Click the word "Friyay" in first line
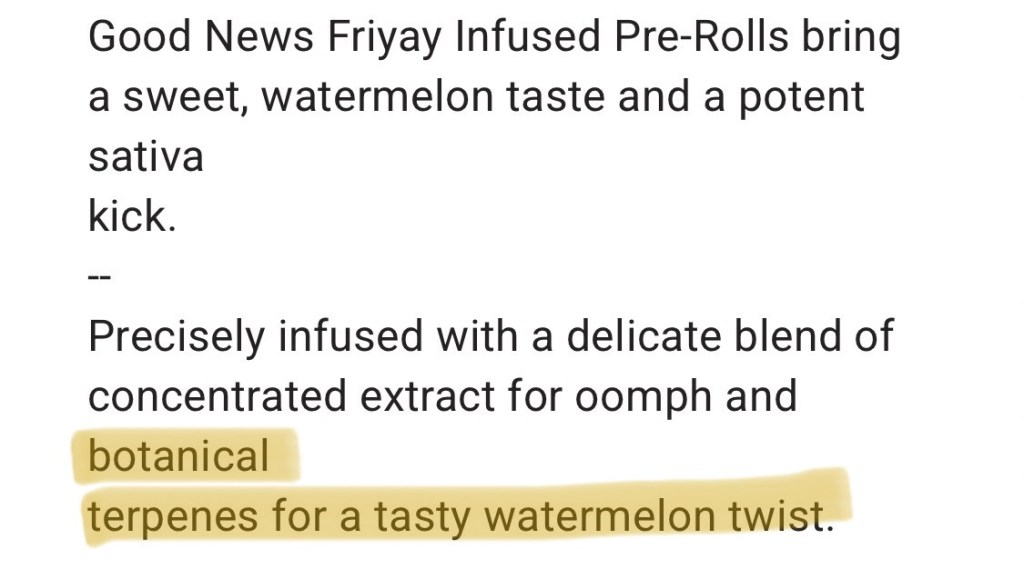This screenshot has height=569, width=1024. click(x=386, y=38)
